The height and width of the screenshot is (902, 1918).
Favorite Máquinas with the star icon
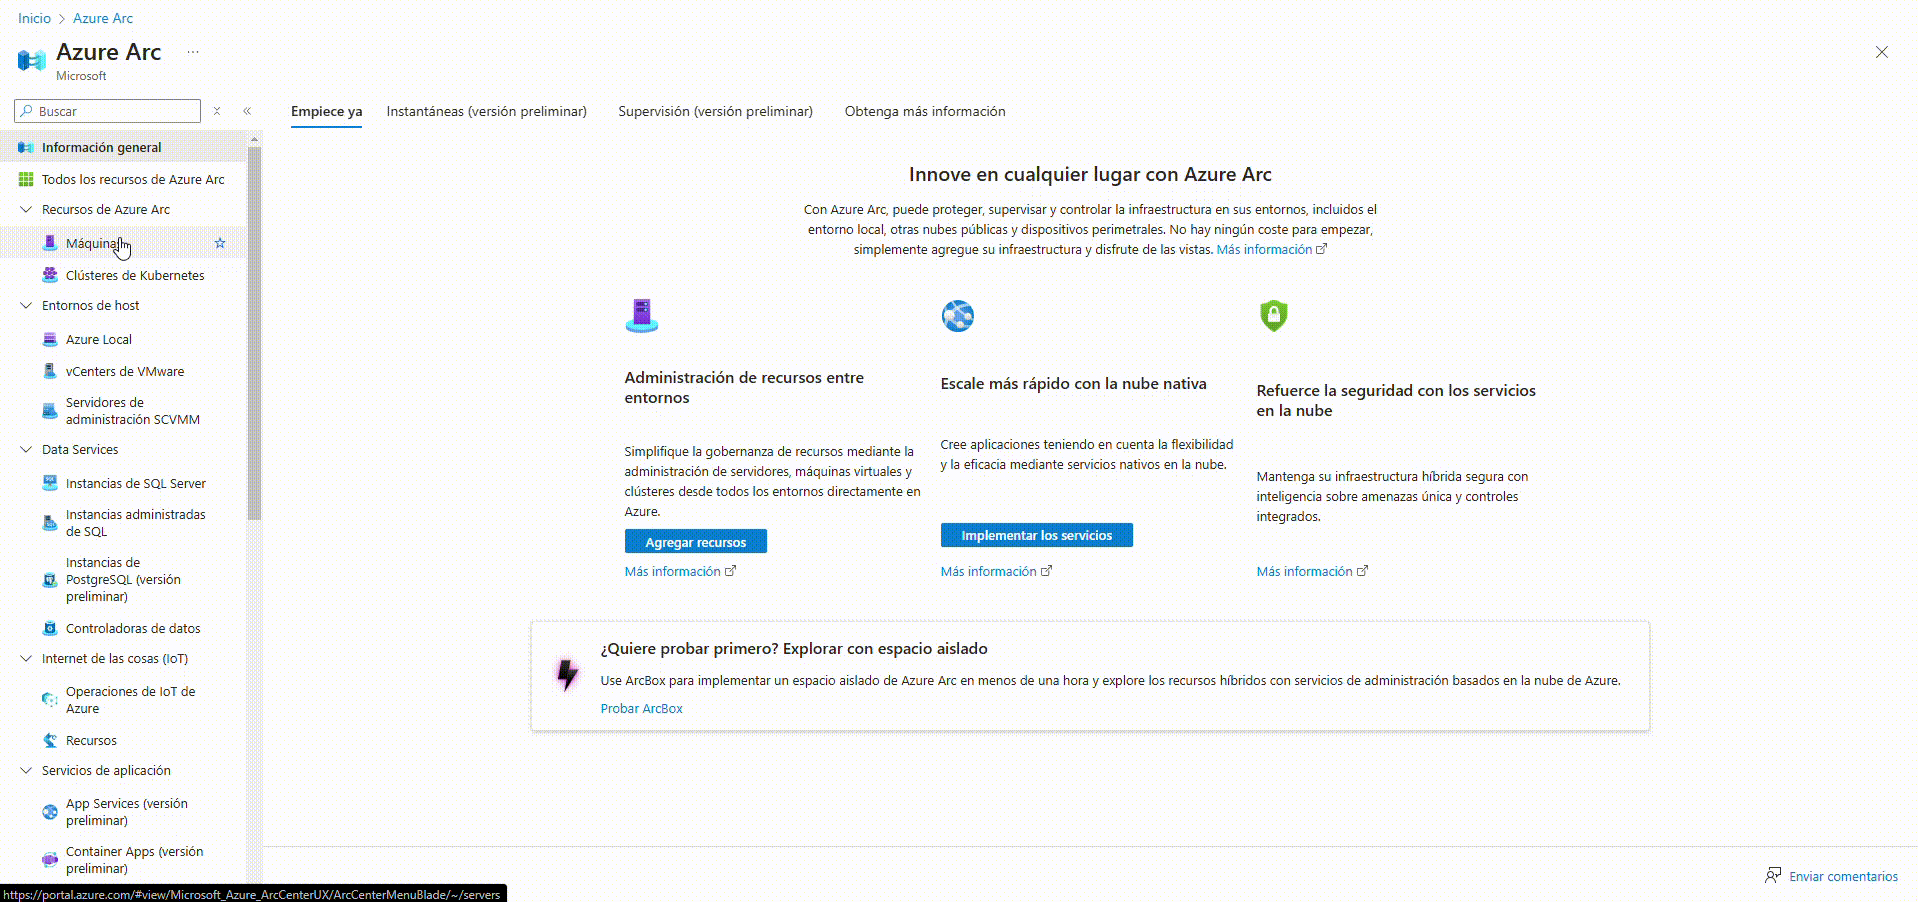point(220,243)
